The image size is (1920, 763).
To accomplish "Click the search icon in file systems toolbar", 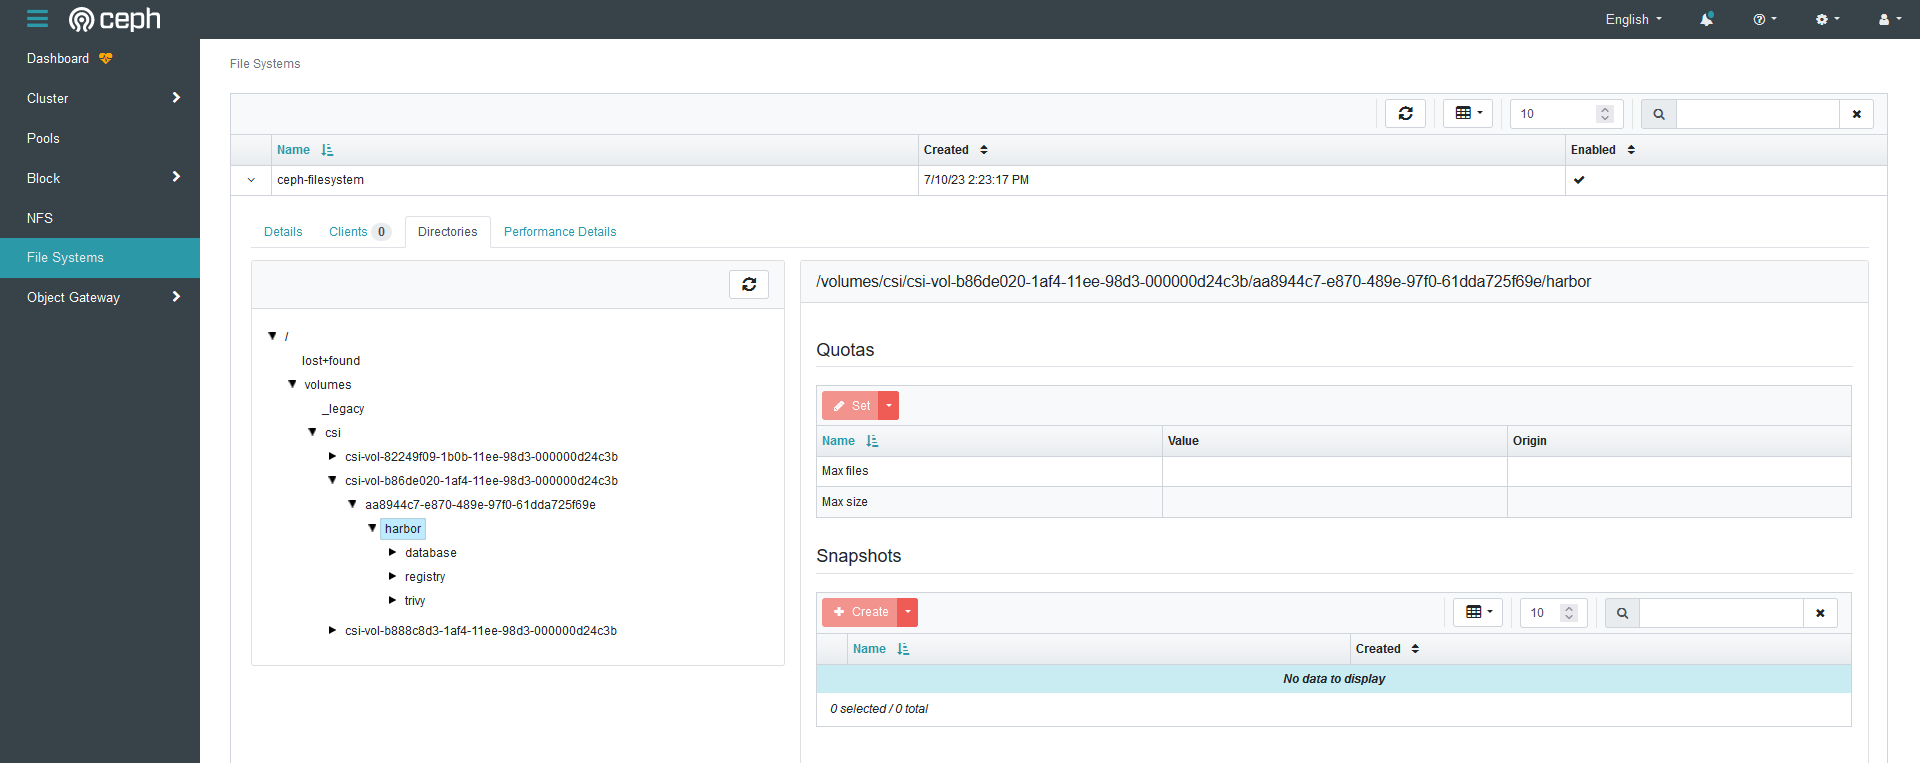I will point(1659,114).
